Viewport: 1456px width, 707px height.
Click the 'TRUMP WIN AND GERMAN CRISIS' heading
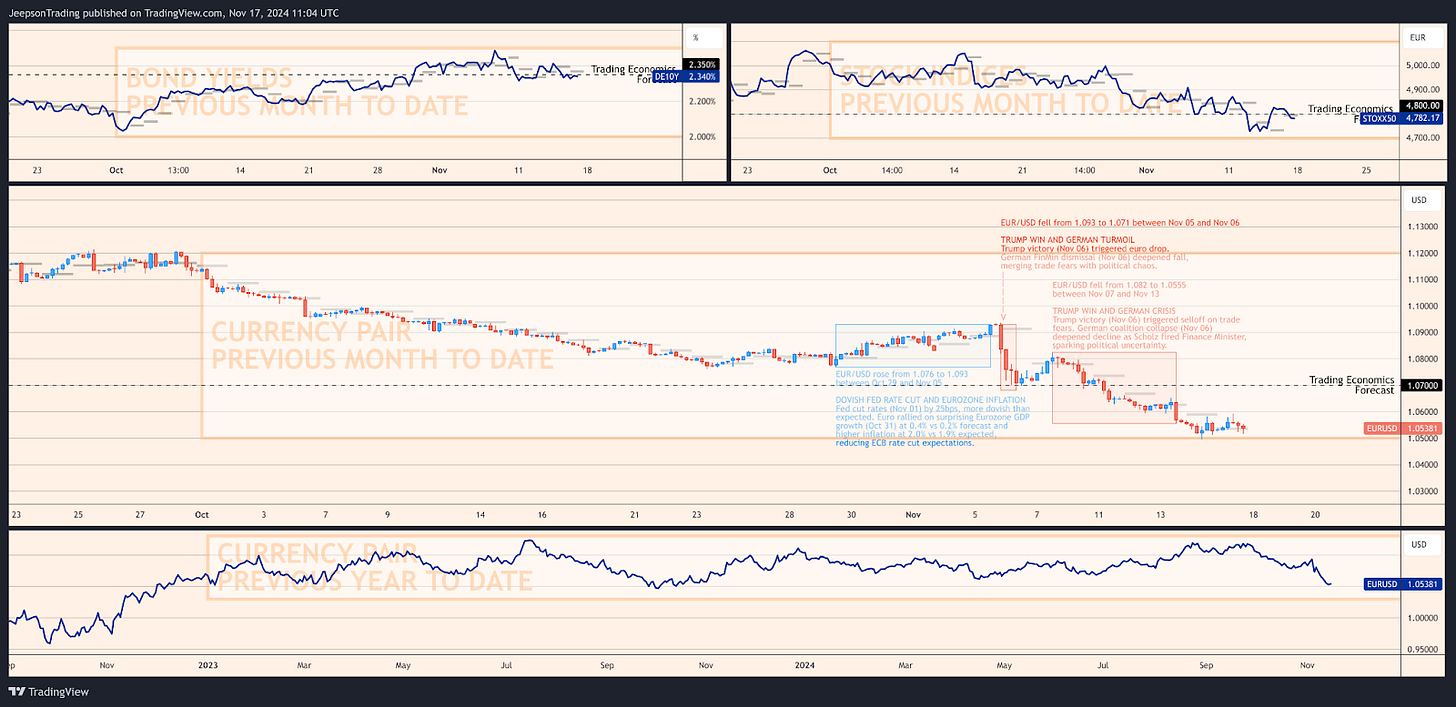pos(1112,311)
